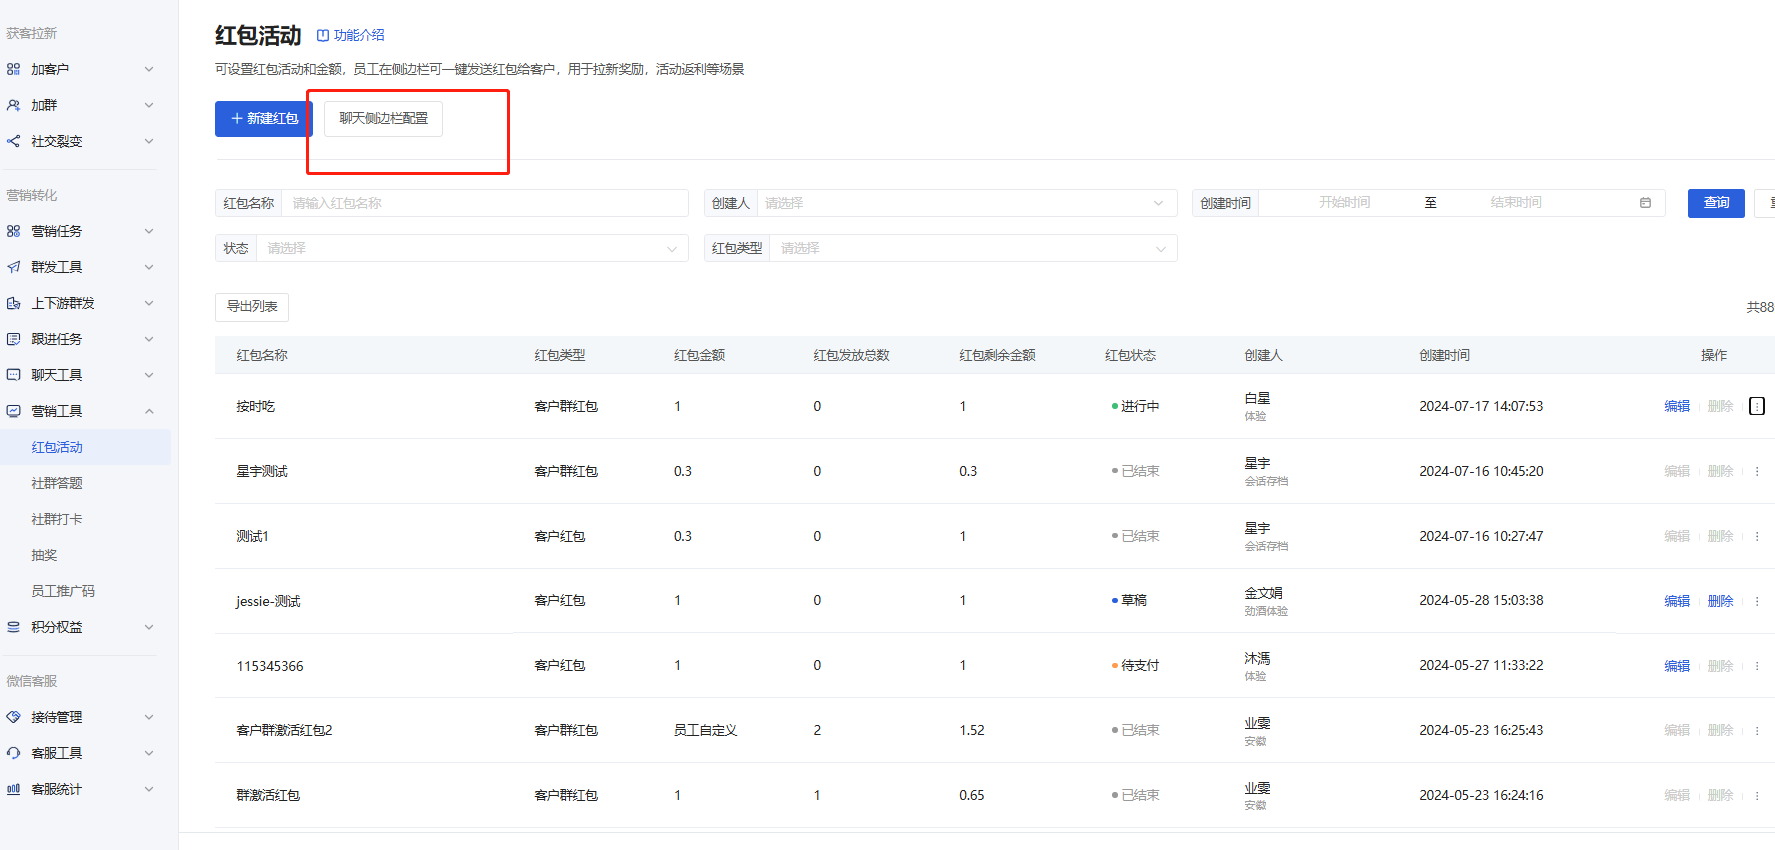Focus the 红包名称 input field

tap(485, 203)
